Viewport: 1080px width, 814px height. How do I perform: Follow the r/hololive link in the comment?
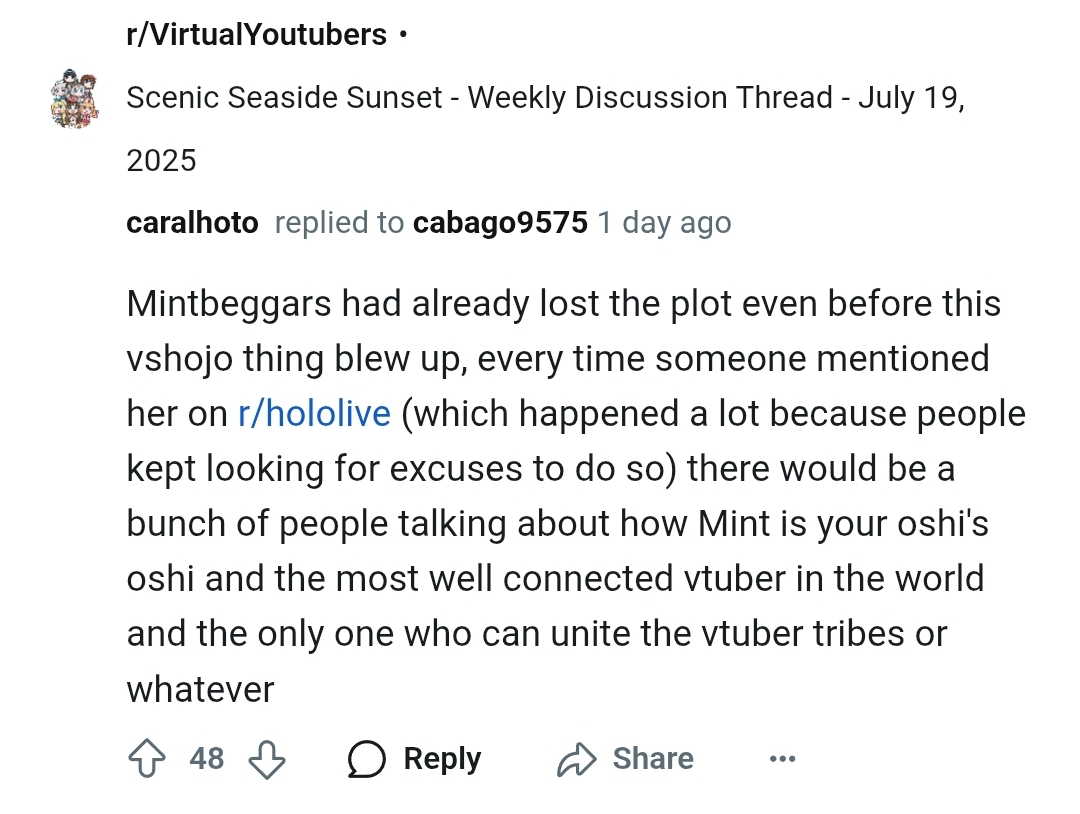[x=314, y=414]
